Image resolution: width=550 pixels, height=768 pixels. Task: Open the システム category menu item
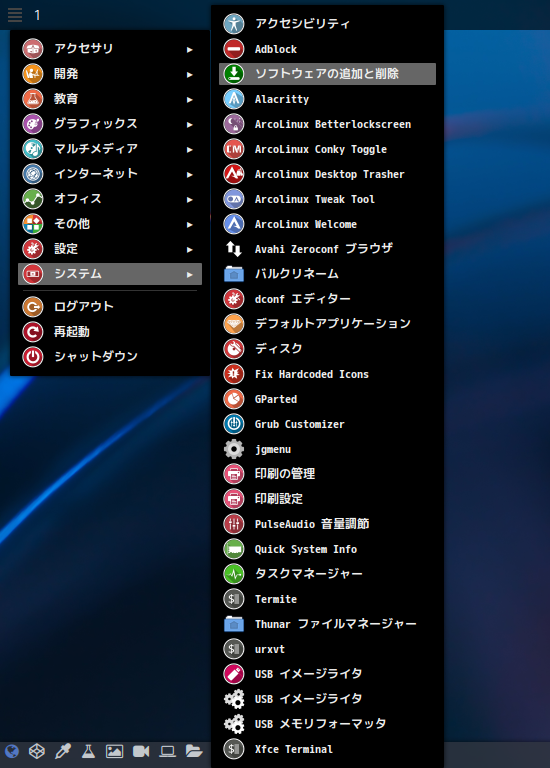click(x=110, y=274)
